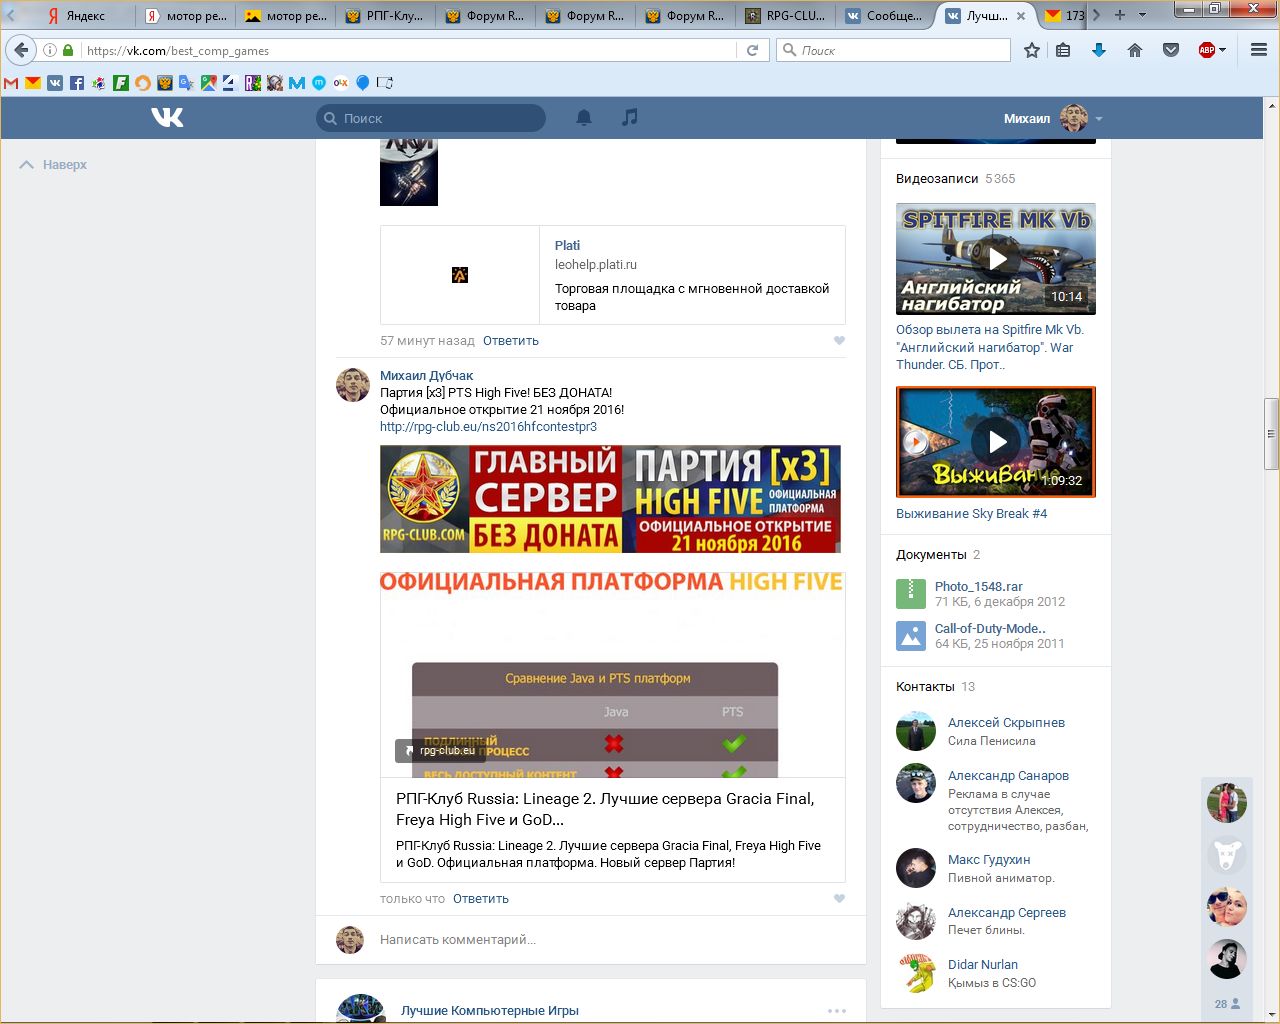Open contact Макс Гудухин
Screen dimensions: 1280x1024
(x=989, y=860)
